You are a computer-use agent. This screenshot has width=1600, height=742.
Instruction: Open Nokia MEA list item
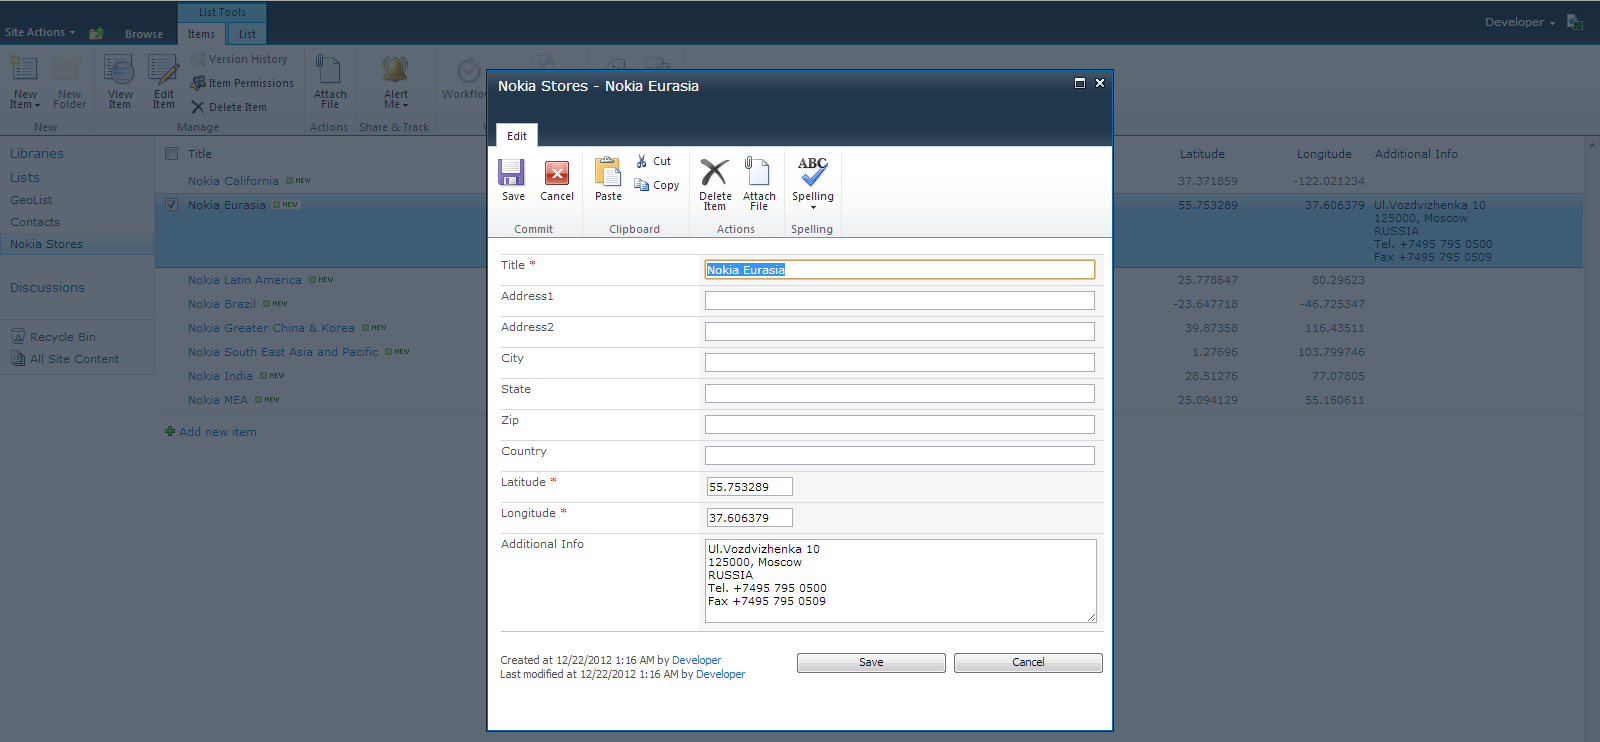[x=218, y=400]
